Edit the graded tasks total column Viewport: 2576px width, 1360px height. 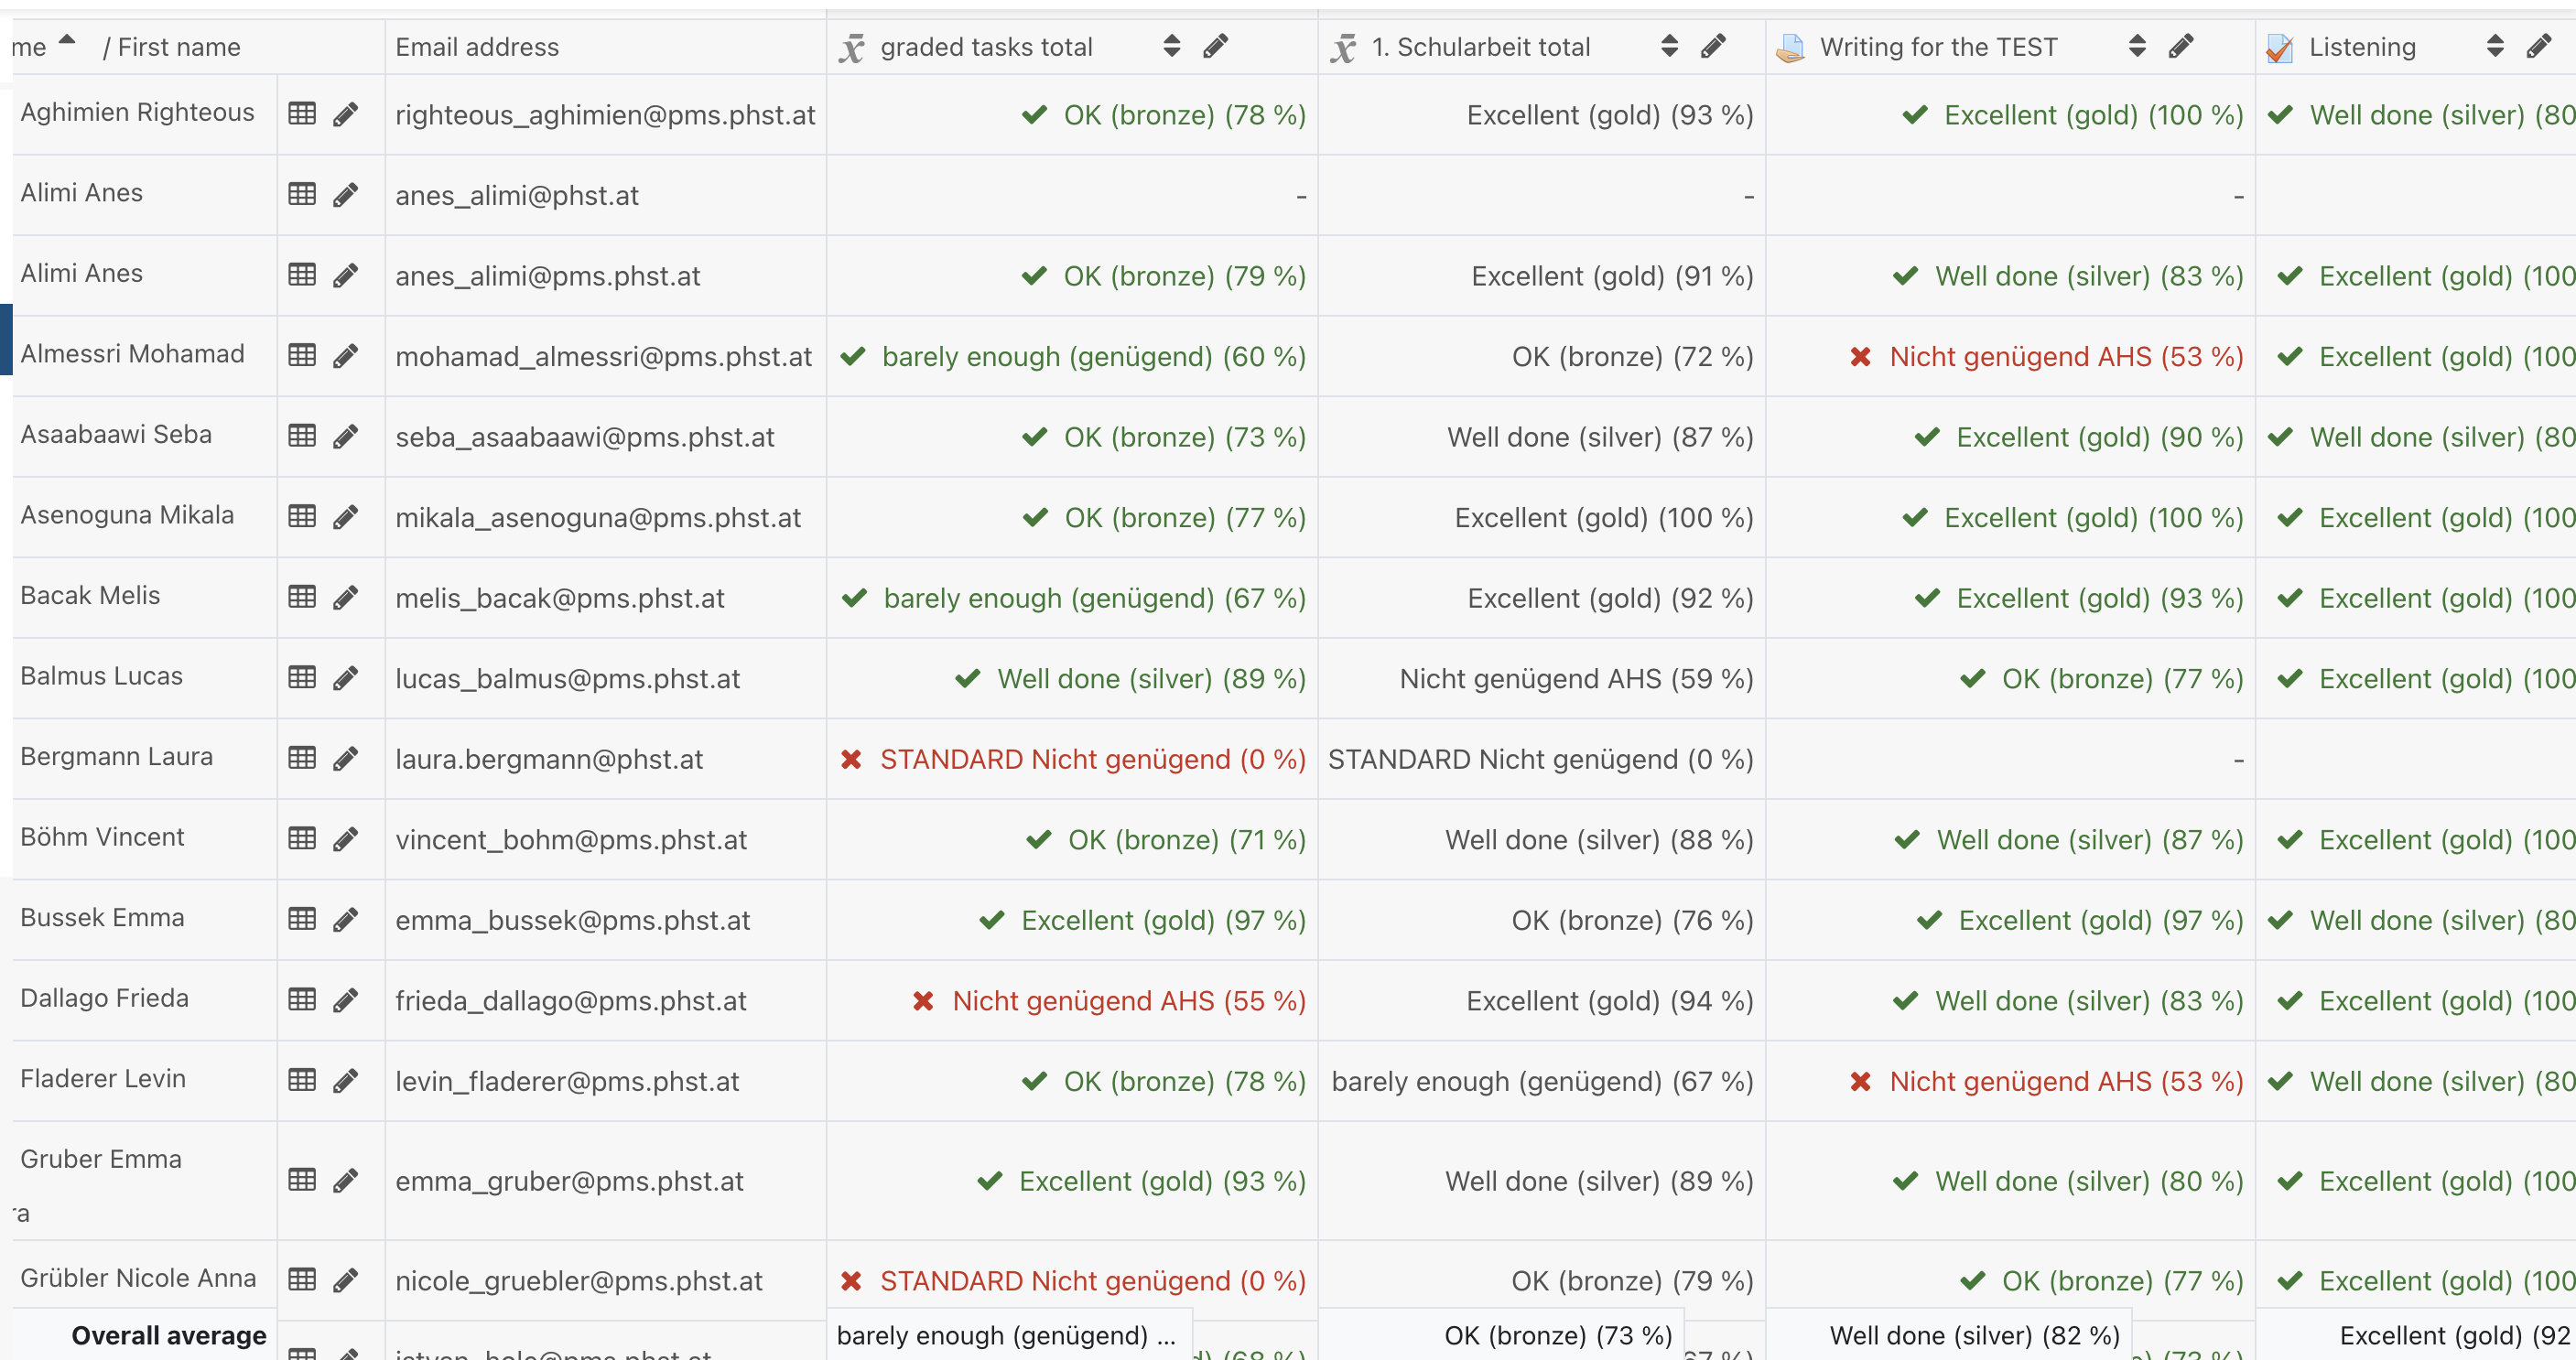click(1215, 47)
